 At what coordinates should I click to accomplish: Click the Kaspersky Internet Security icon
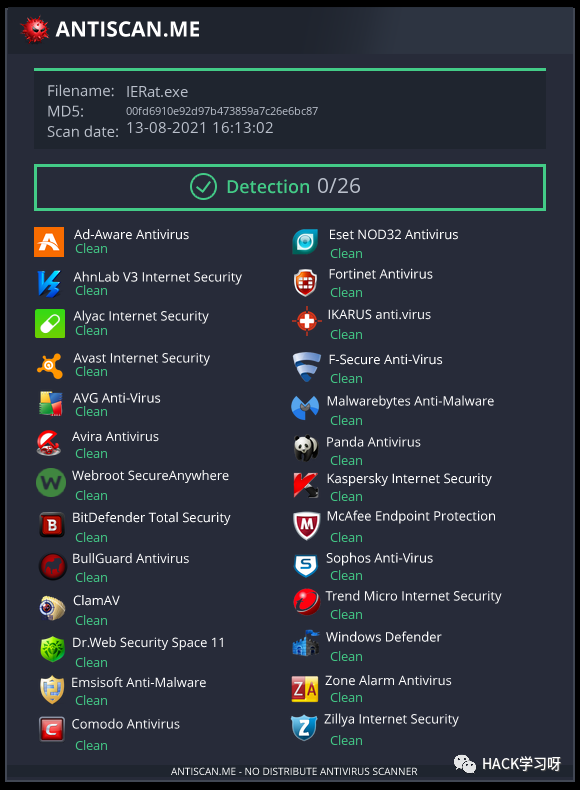coord(306,485)
